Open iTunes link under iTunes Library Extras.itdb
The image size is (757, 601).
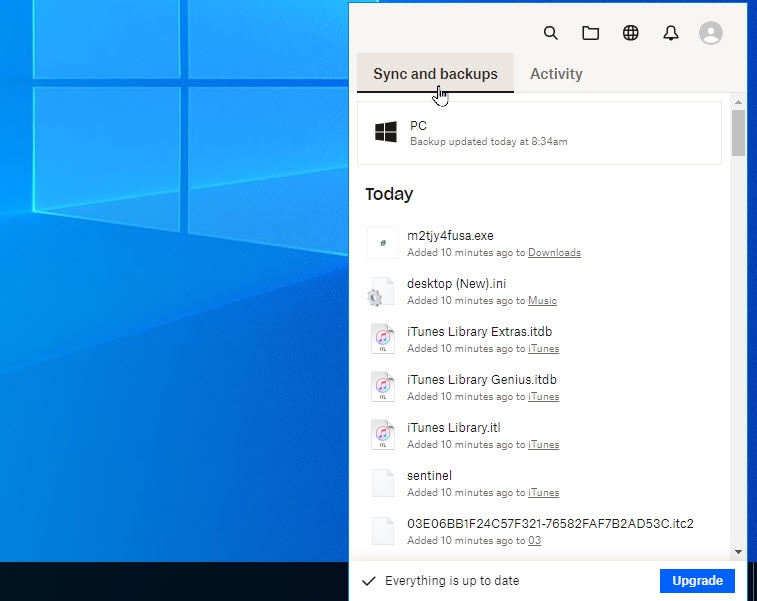pyautogui.click(x=543, y=349)
